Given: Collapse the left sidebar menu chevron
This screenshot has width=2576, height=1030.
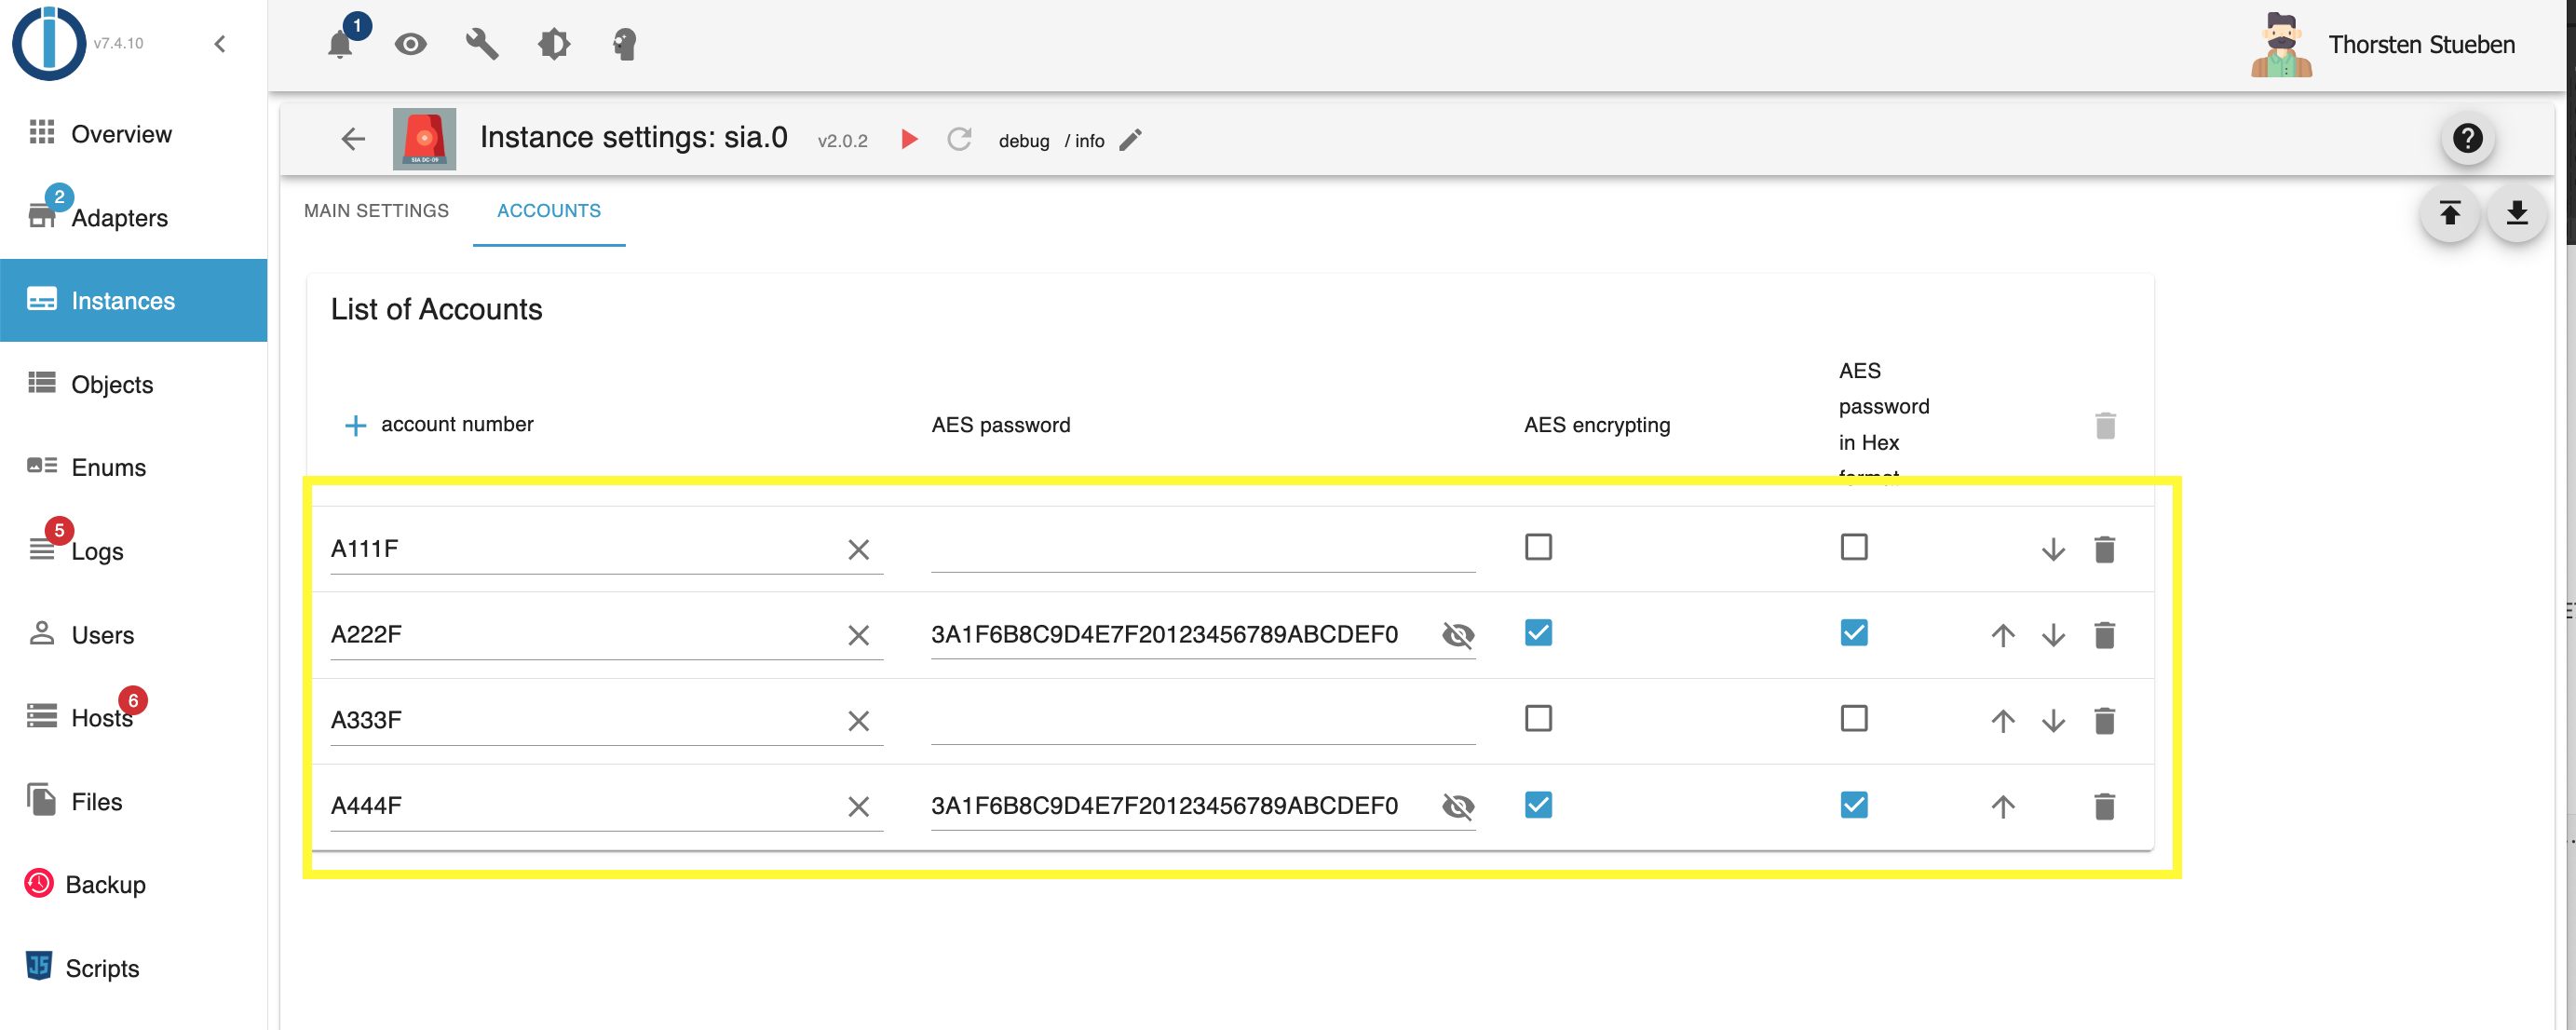Looking at the screenshot, I should click(x=220, y=44).
